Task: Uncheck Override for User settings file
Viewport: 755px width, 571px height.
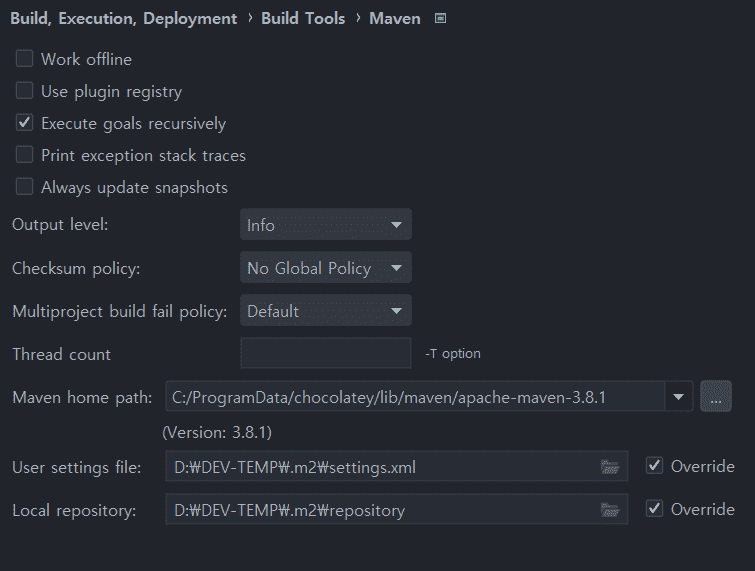Action: pos(654,466)
